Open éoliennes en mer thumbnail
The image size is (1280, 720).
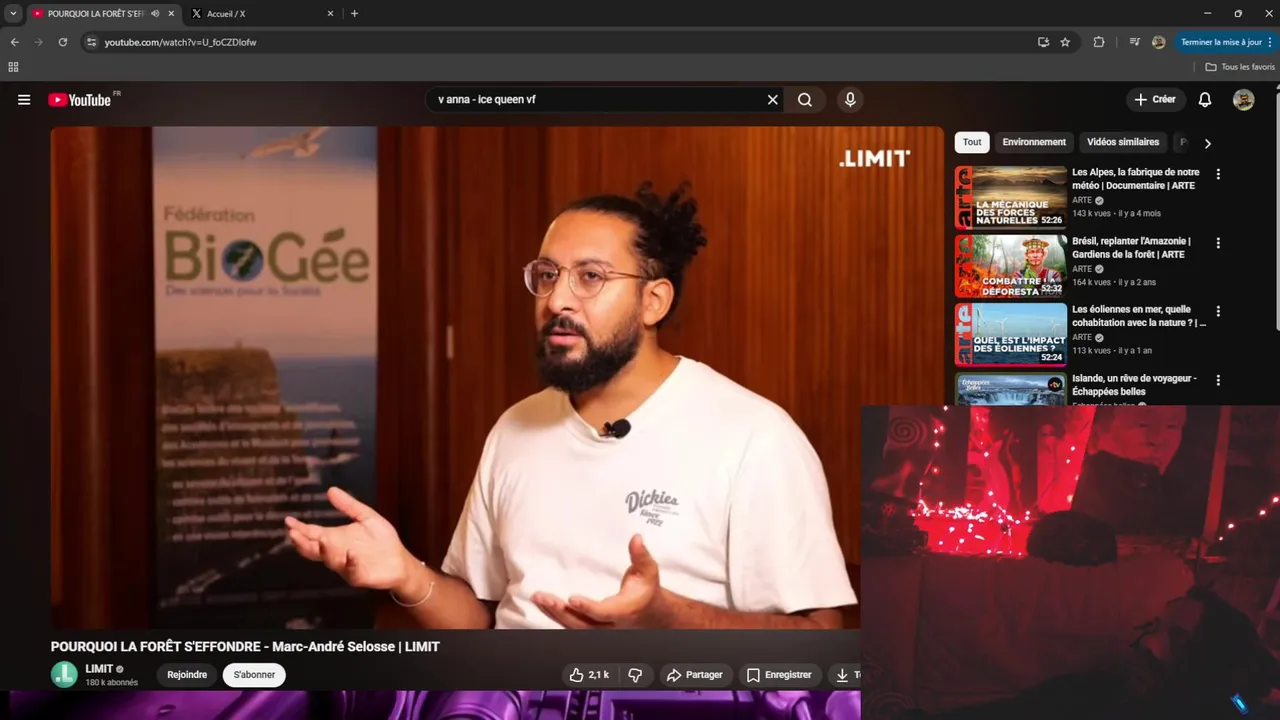pyautogui.click(x=1010, y=334)
